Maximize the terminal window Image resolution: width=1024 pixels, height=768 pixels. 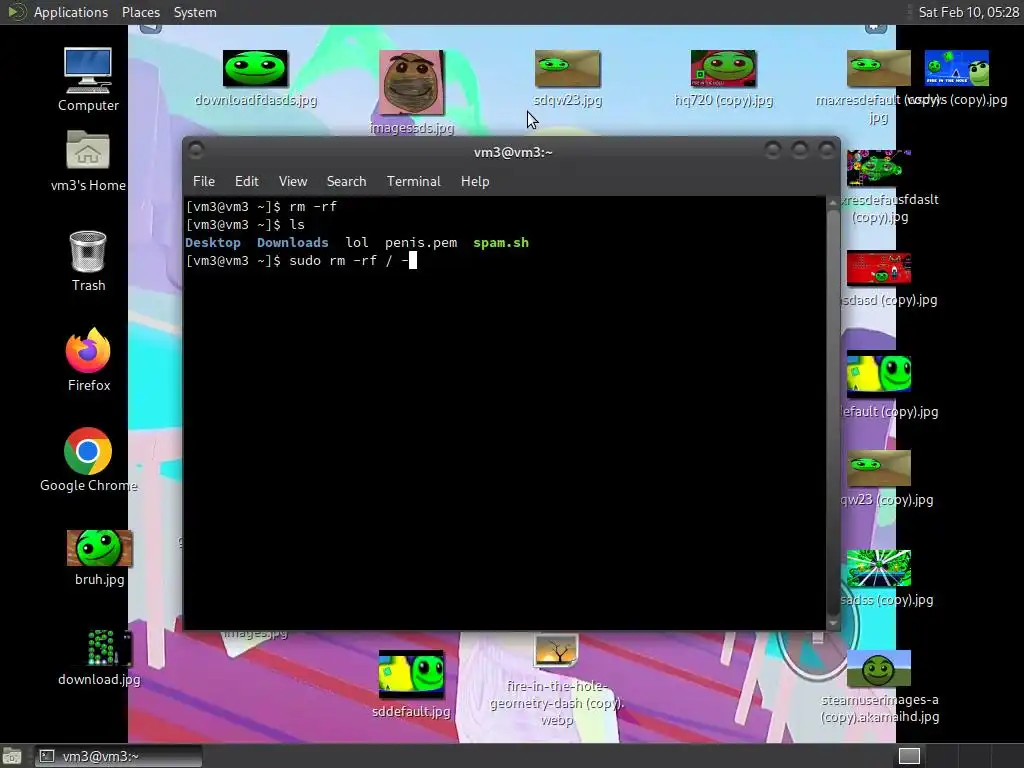800,150
